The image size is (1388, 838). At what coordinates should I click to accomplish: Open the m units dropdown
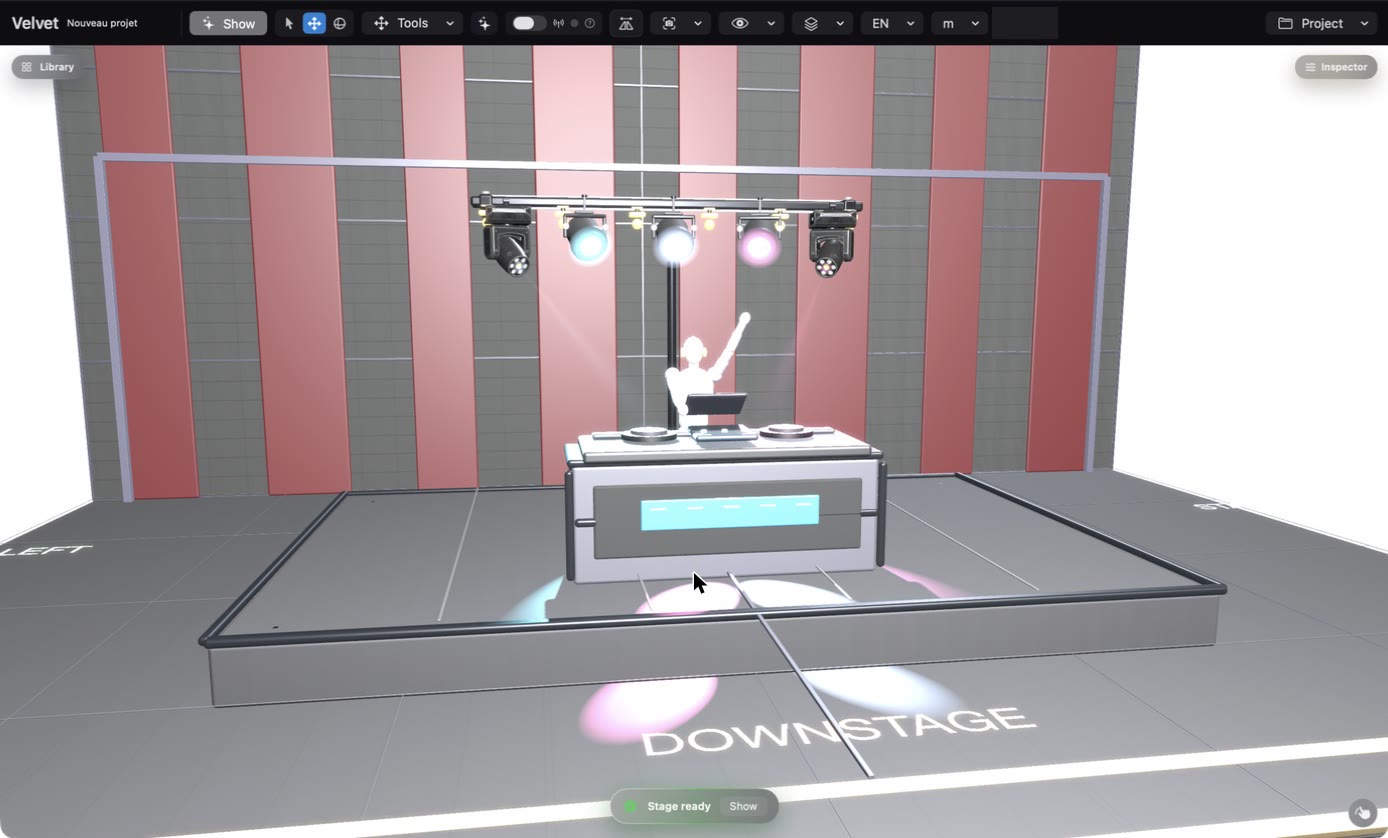[x=960, y=23]
